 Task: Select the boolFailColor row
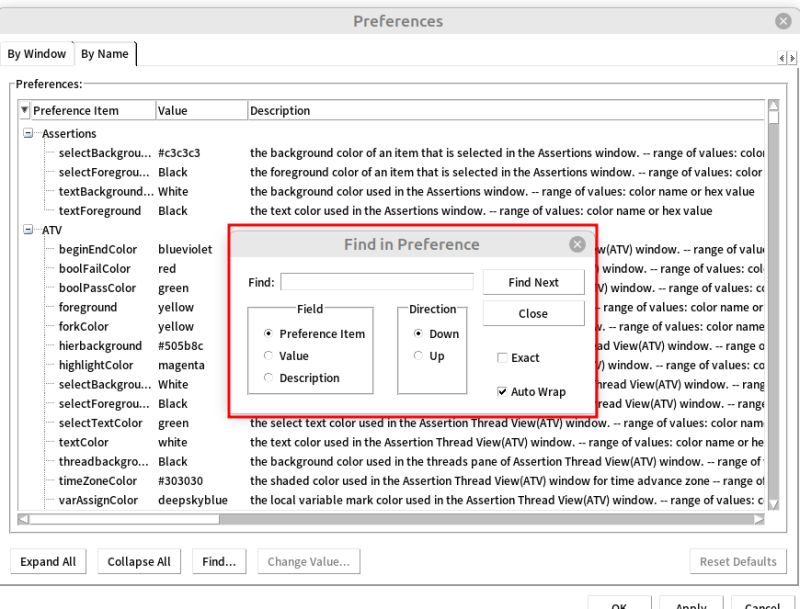(391, 269)
